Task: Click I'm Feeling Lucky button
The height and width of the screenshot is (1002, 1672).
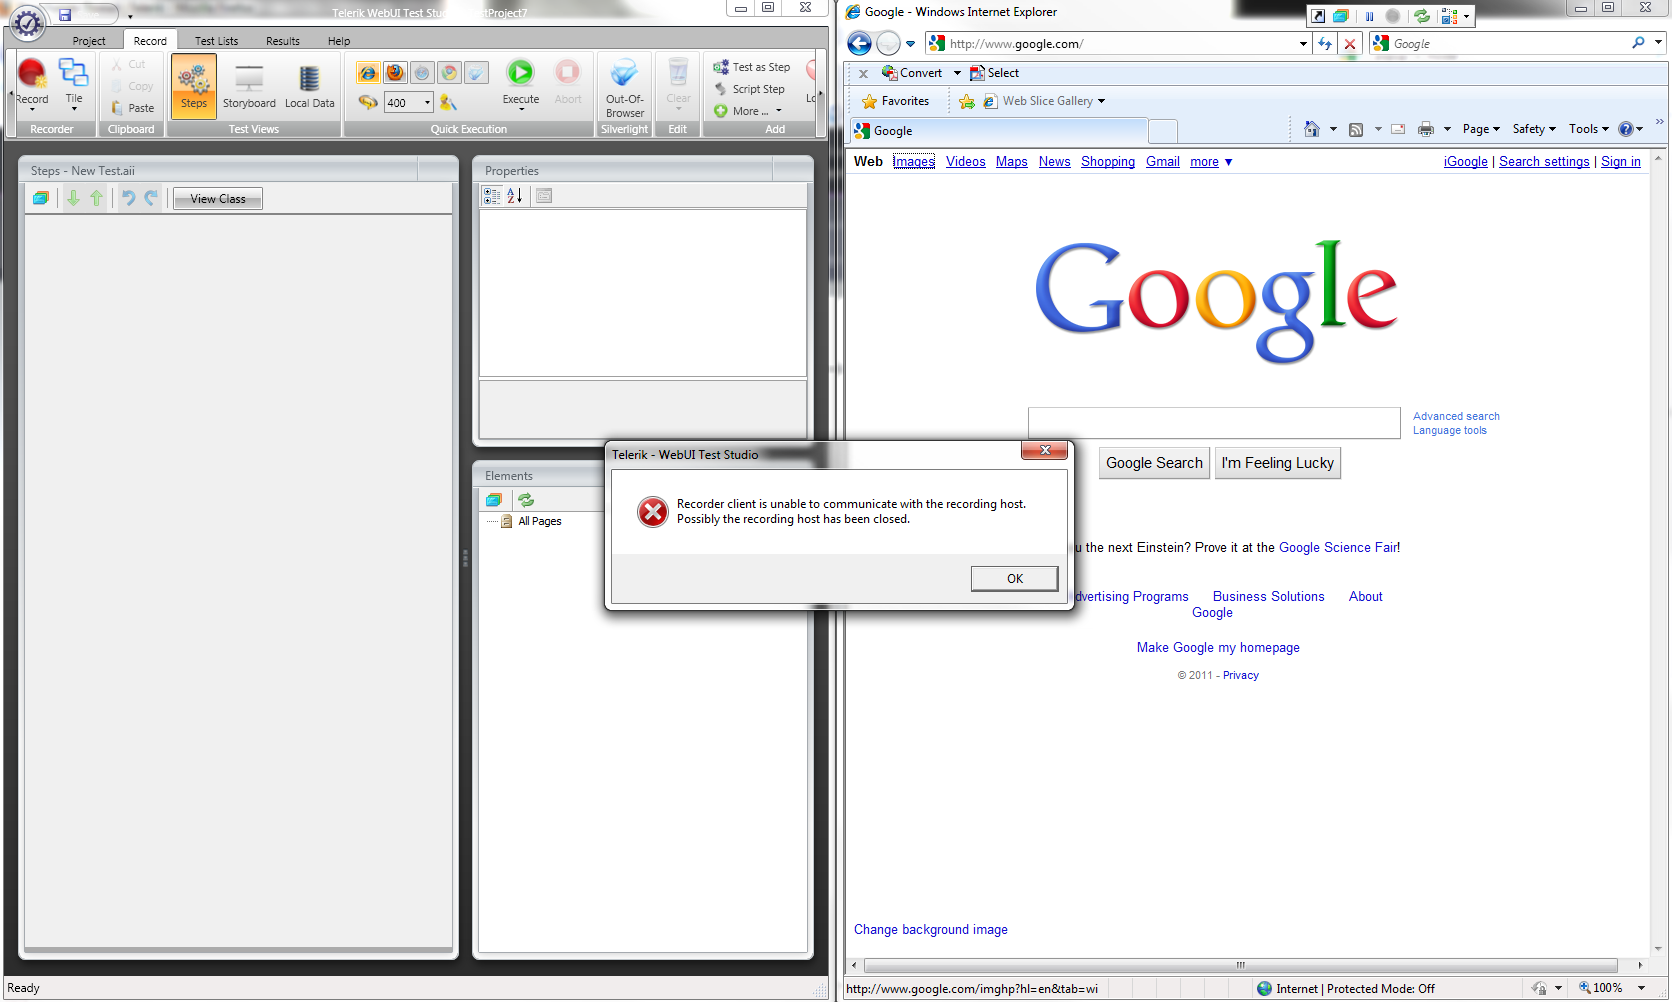Action: [x=1277, y=463]
